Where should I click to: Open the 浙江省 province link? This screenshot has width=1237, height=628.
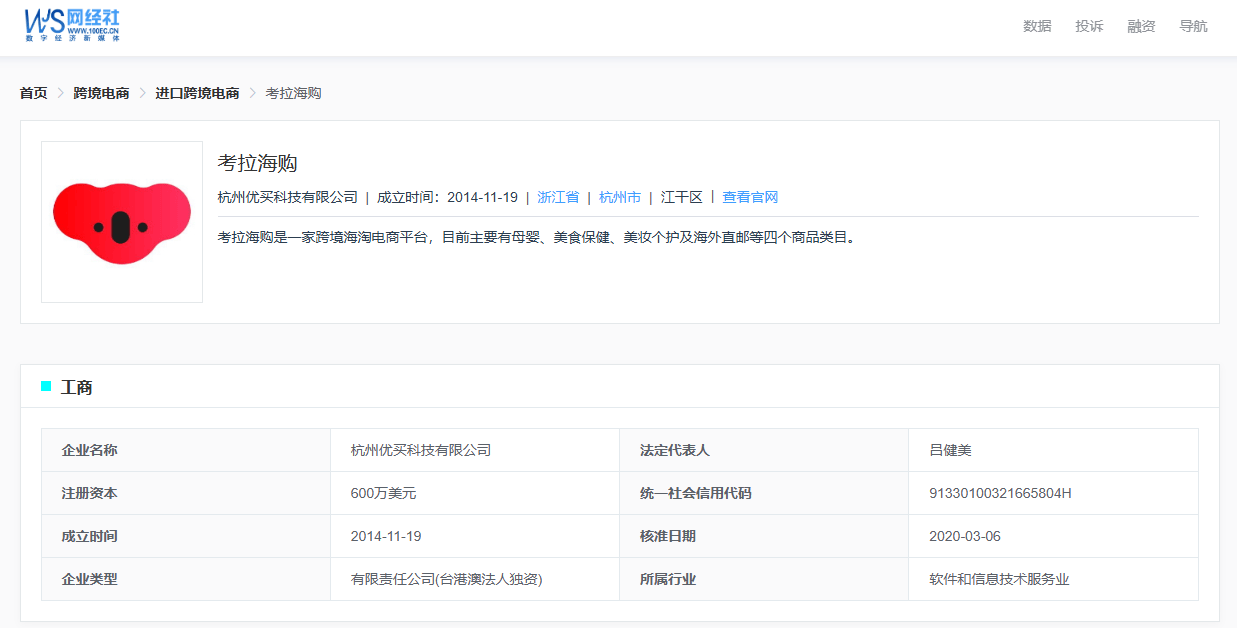click(558, 197)
